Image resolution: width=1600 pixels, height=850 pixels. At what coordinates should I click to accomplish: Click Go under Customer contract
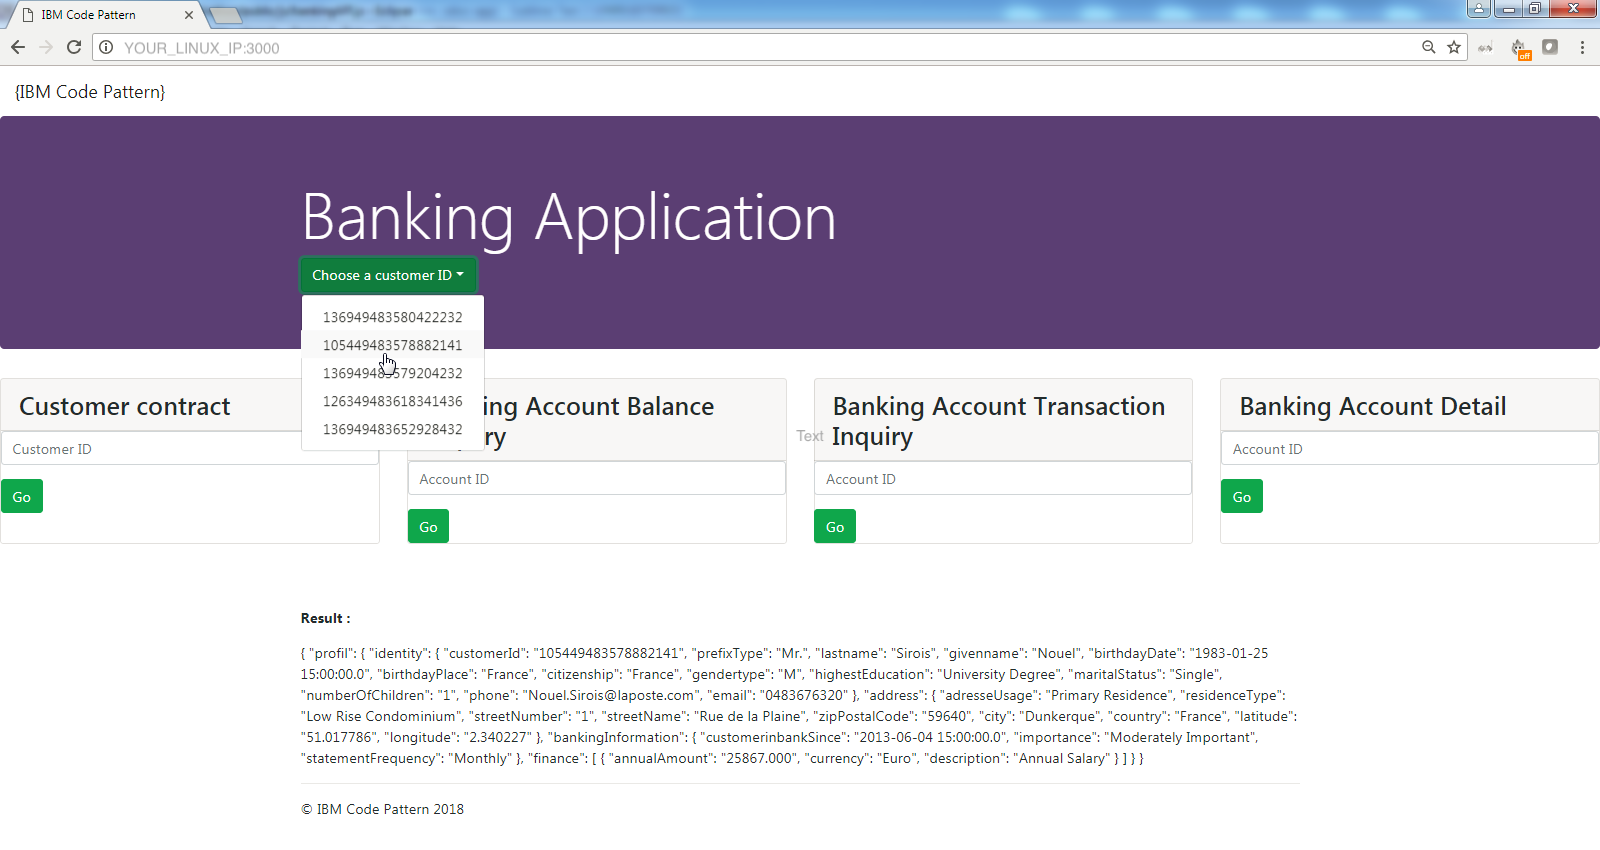pos(22,497)
